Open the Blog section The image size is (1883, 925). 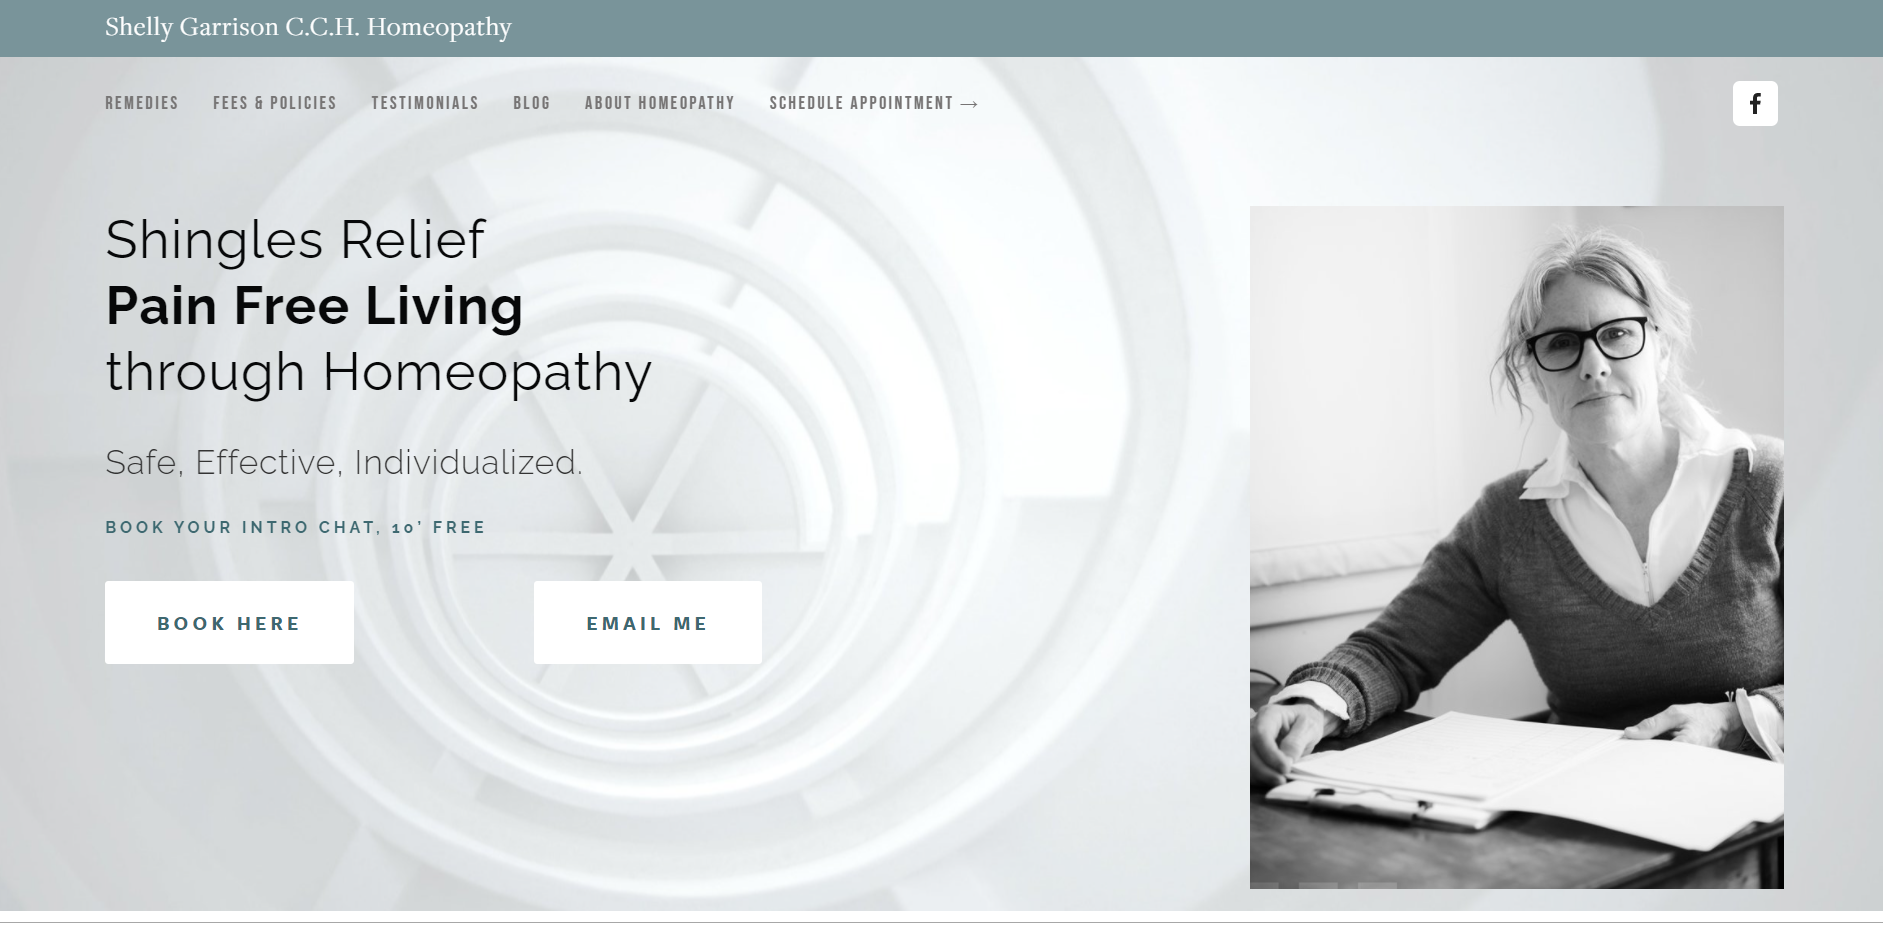(532, 103)
